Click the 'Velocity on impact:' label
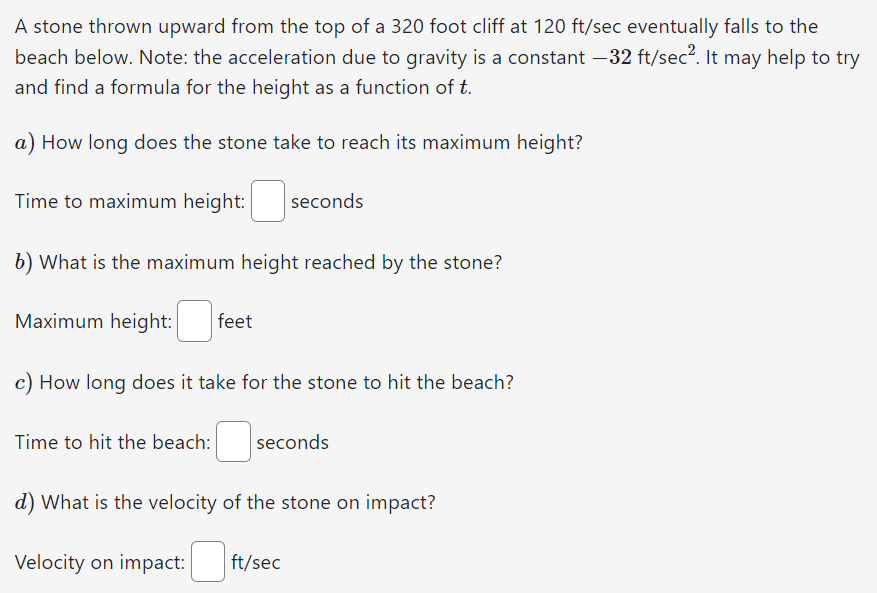 pos(99,562)
